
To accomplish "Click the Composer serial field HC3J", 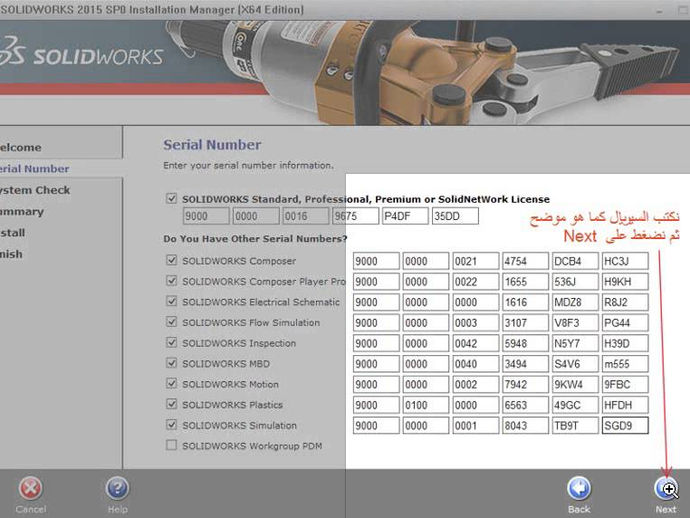I will [x=625, y=261].
